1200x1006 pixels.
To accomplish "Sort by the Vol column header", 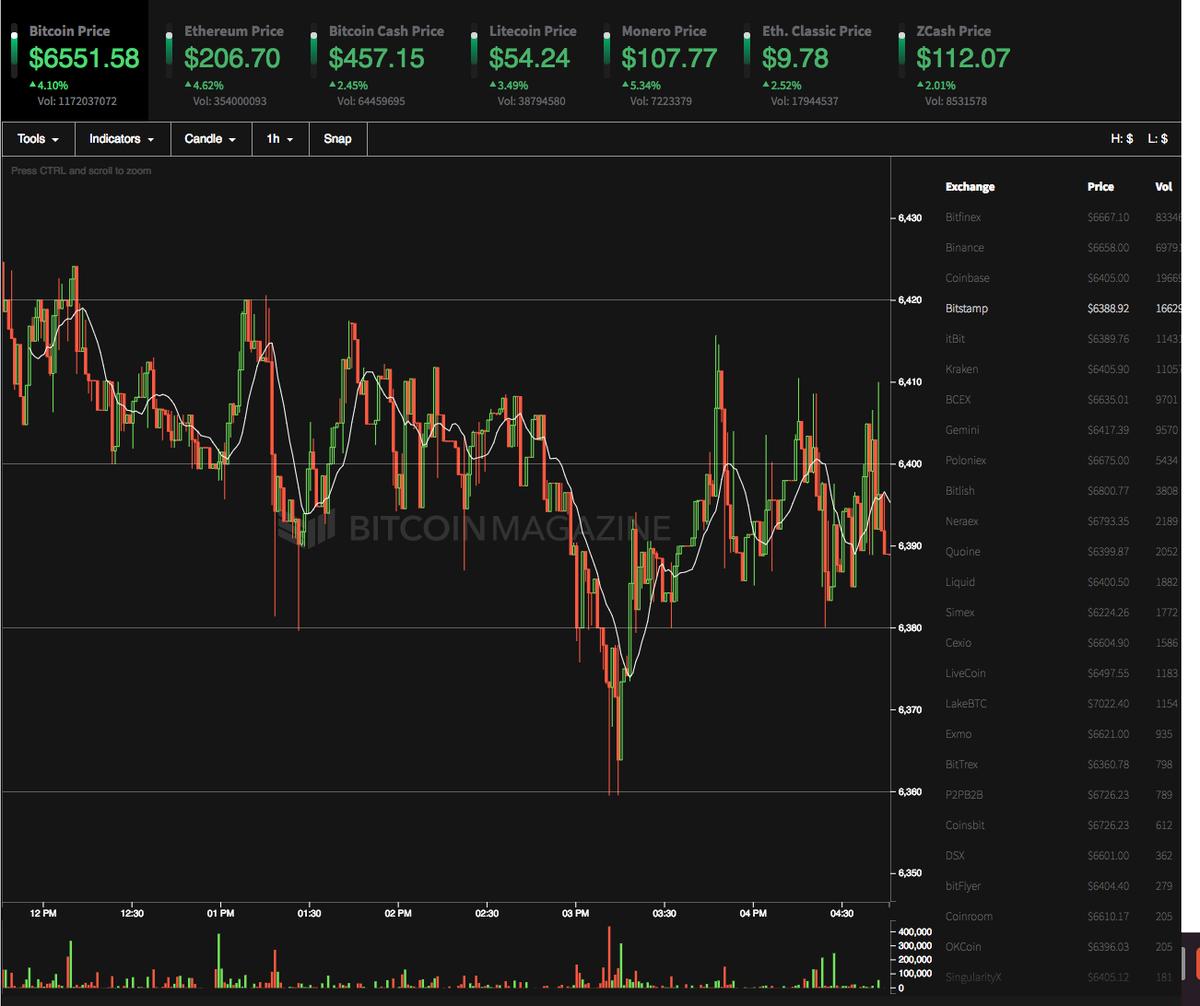I will (1163, 187).
